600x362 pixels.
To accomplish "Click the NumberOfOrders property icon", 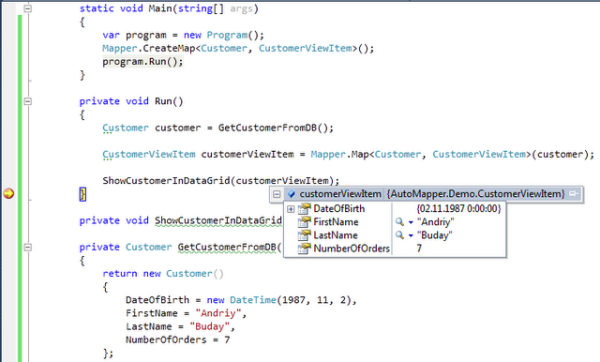I will pyautogui.click(x=304, y=248).
